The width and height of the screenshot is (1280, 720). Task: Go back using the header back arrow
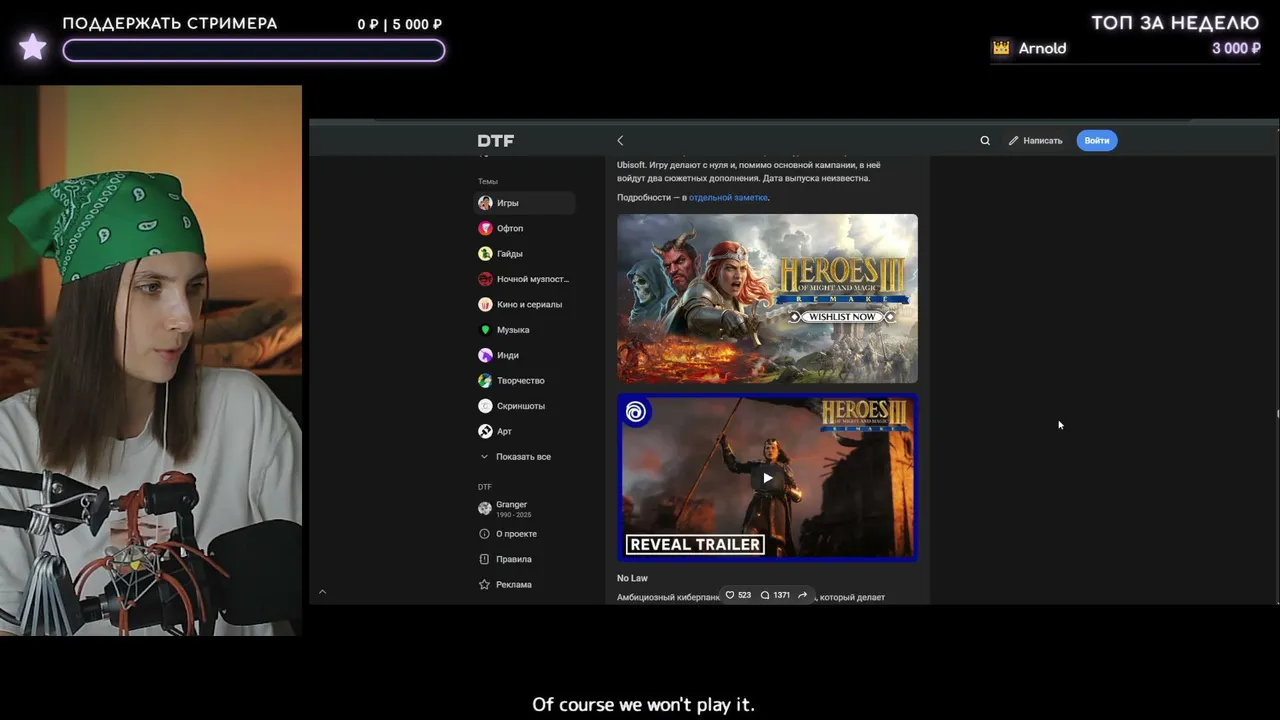point(620,141)
